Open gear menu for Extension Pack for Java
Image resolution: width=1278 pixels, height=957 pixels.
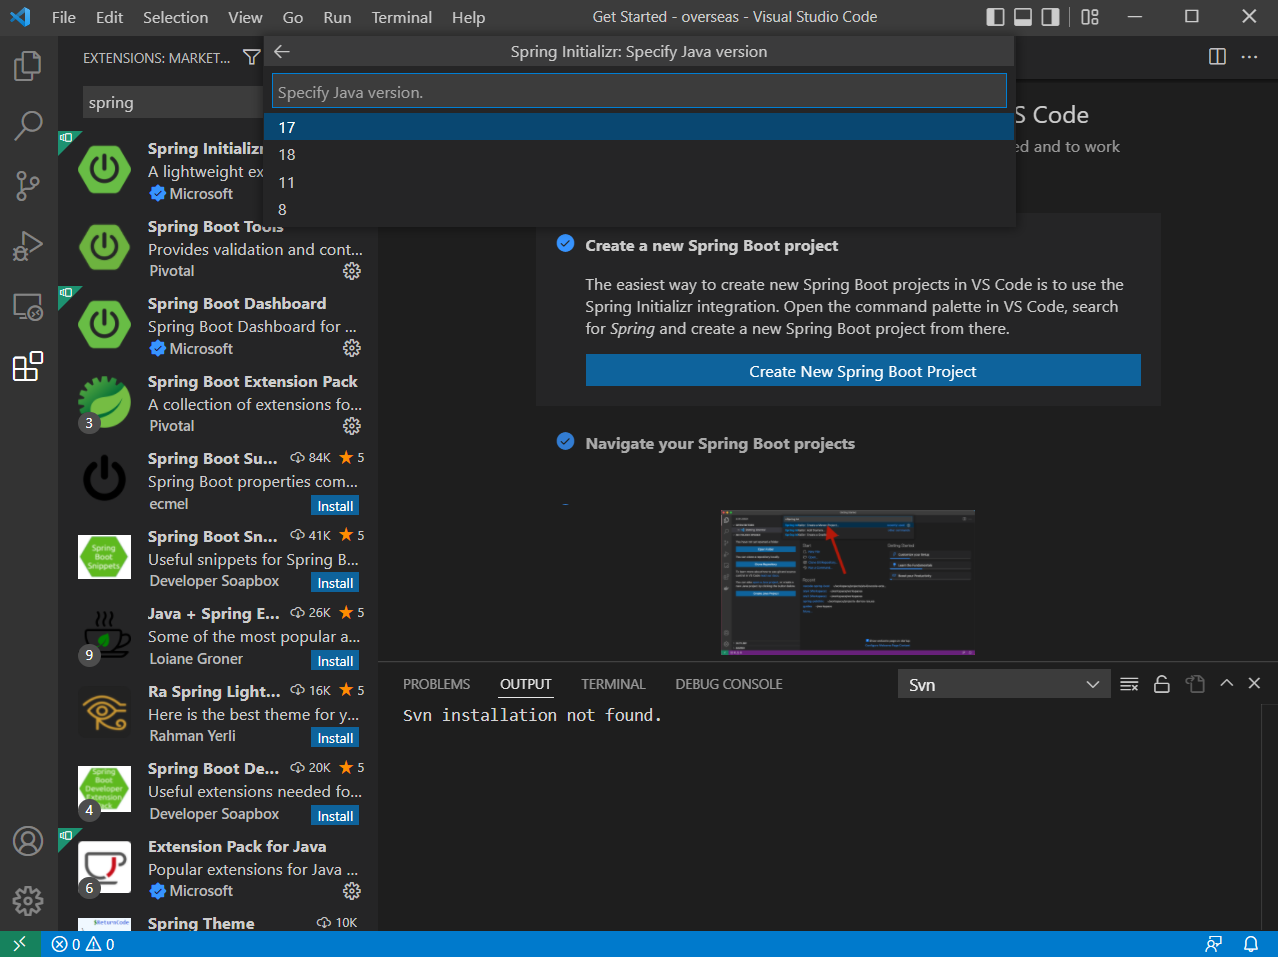pyautogui.click(x=352, y=891)
